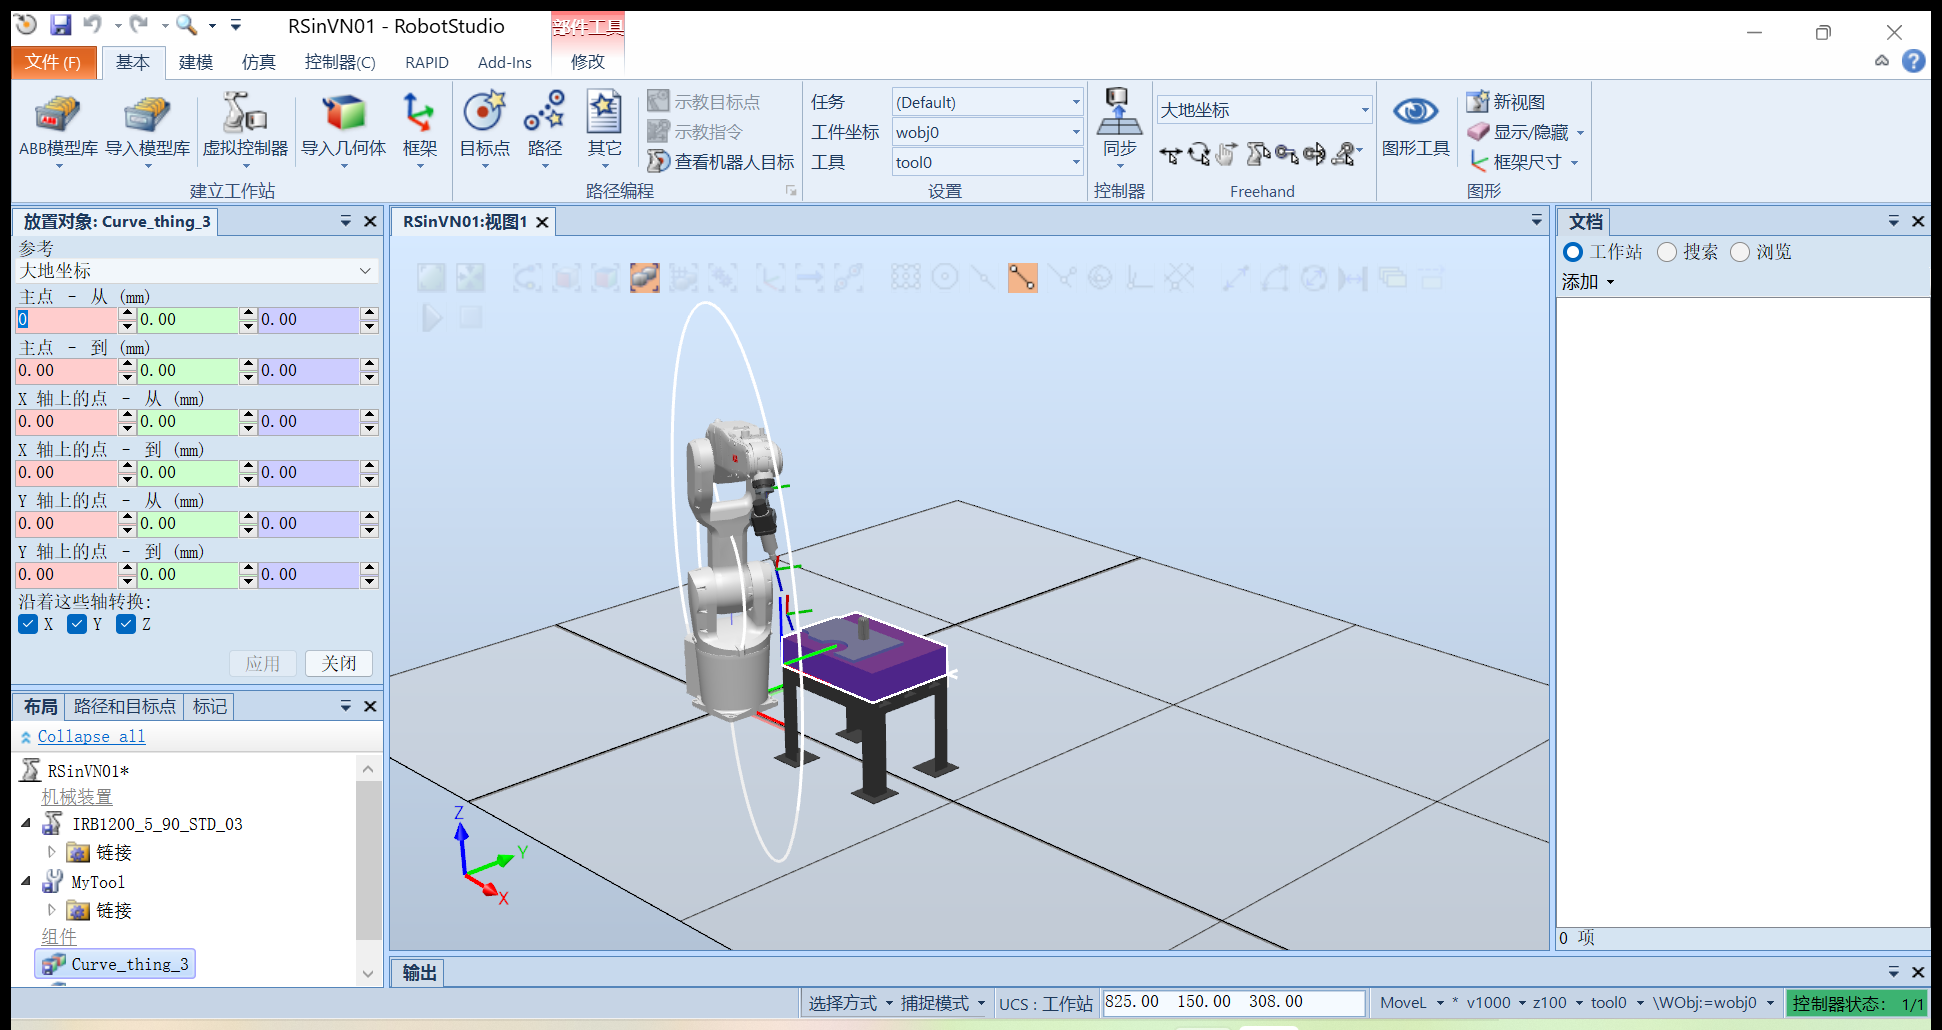Click the red X field under 主点 - 从
Image resolution: width=1942 pixels, height=1030 pixels.
tap(67, 320)
